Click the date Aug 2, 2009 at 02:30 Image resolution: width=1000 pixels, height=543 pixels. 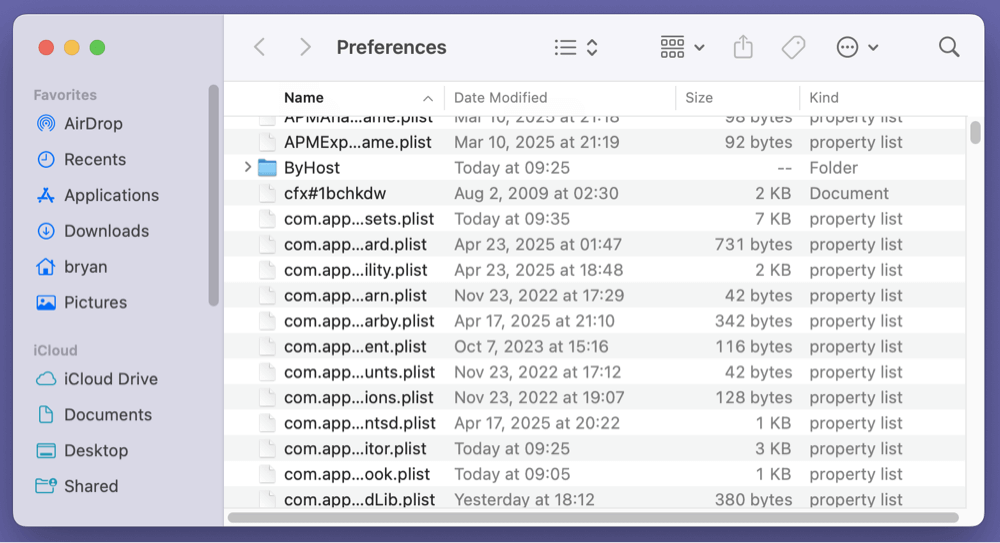(536, 193)
